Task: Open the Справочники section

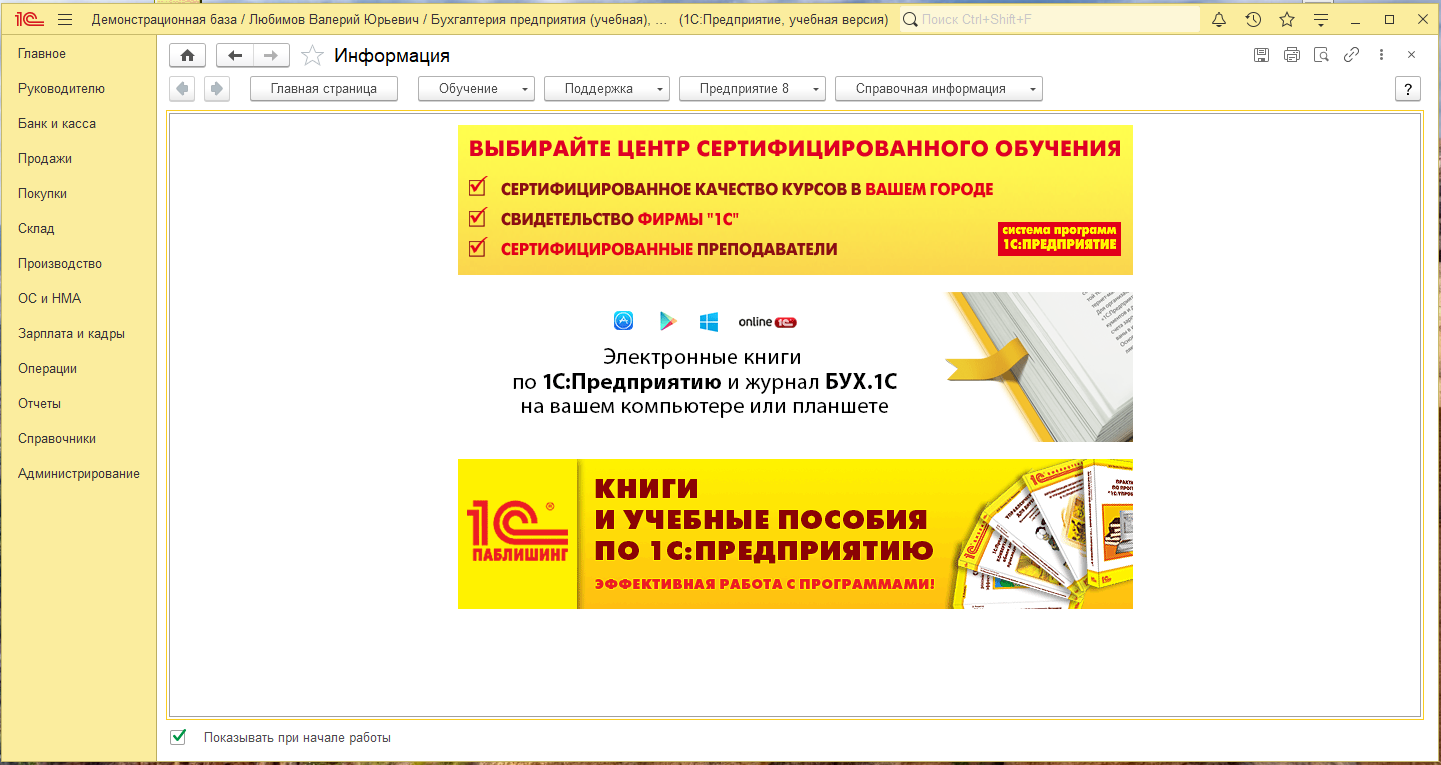Action: 57,439
